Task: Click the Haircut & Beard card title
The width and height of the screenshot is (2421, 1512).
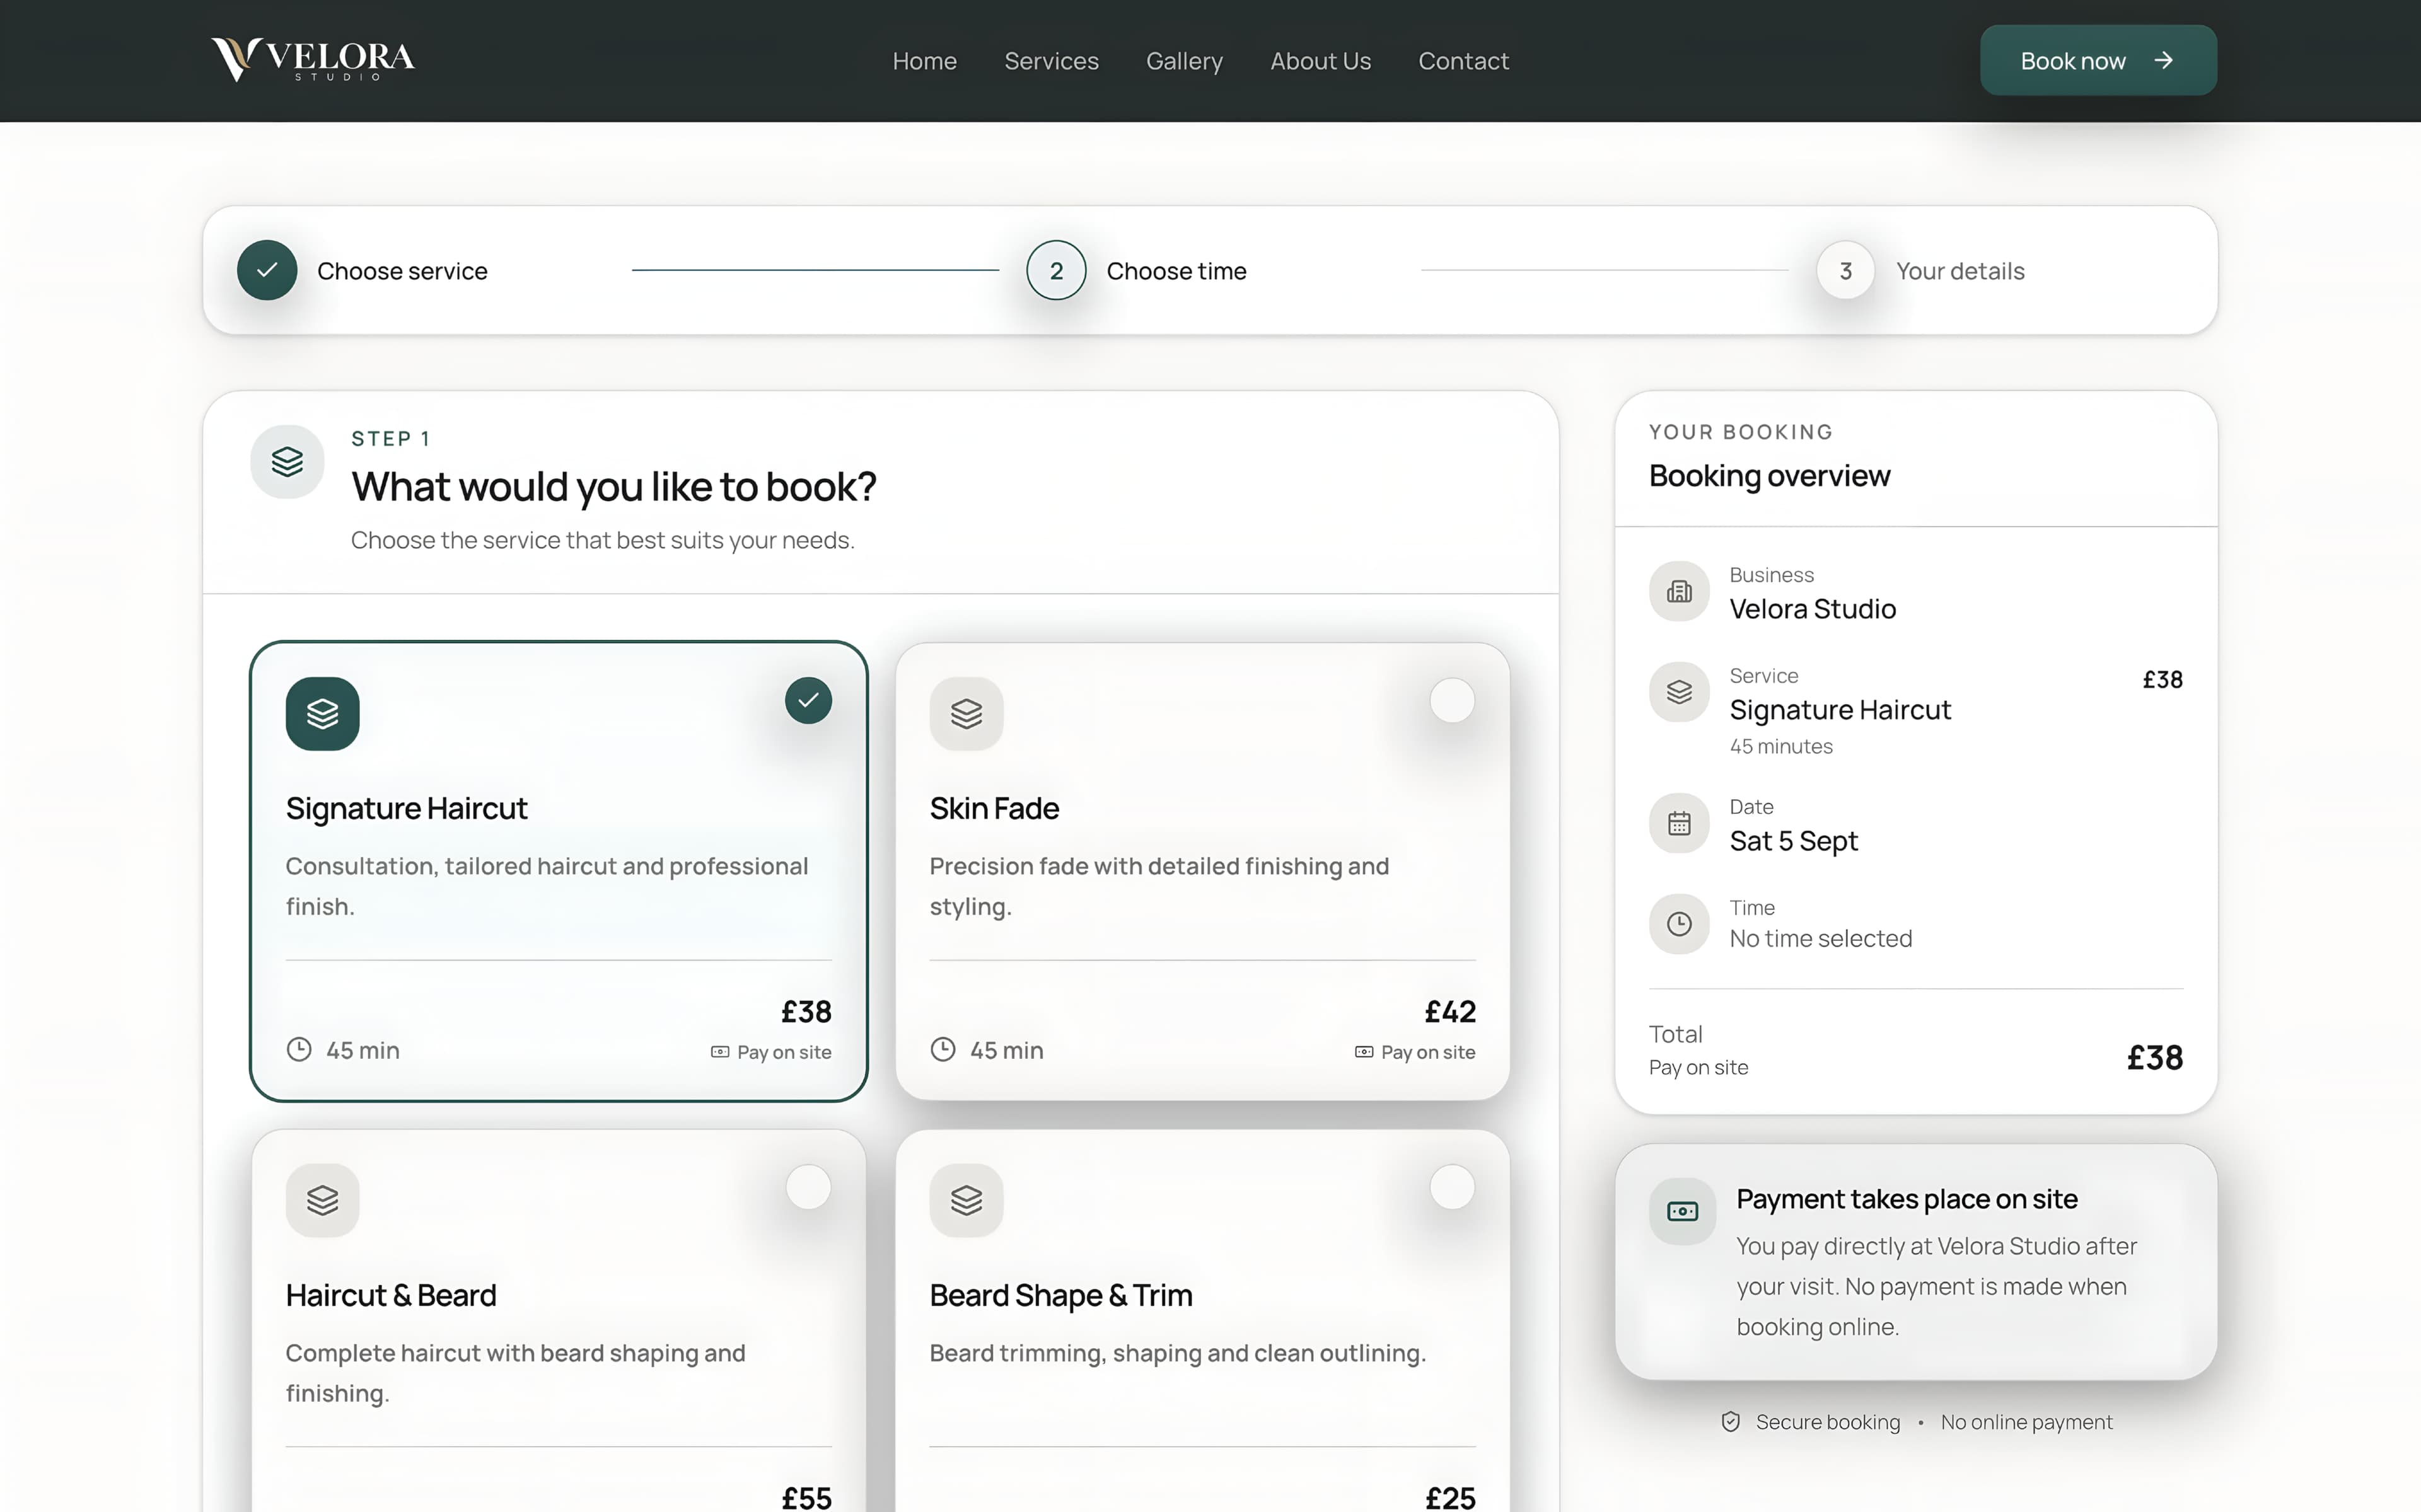Action: click(391, 1295)
